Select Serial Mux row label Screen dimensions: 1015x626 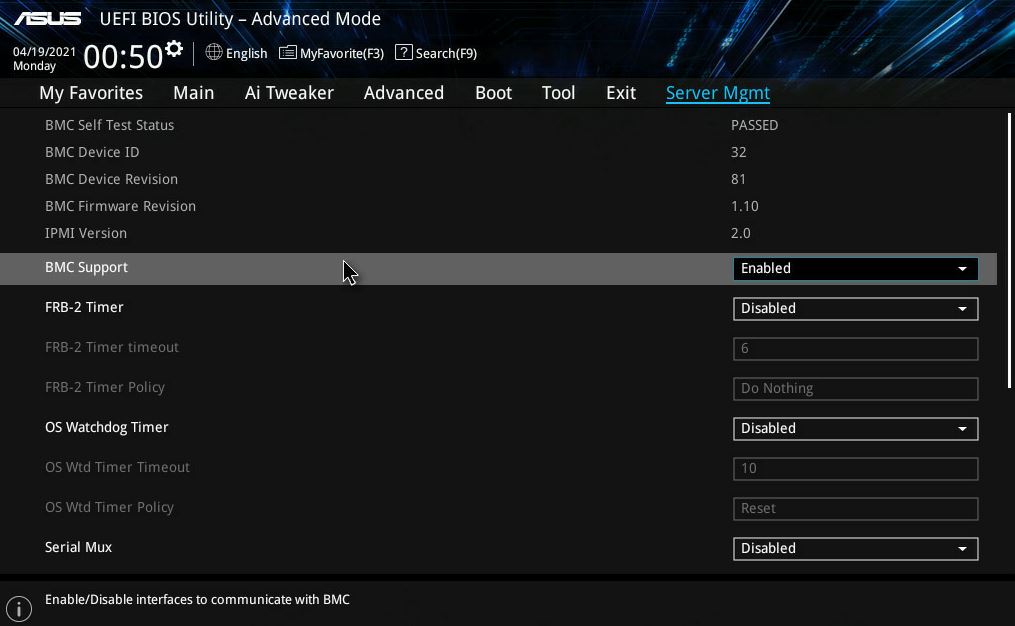click(78, 547)
